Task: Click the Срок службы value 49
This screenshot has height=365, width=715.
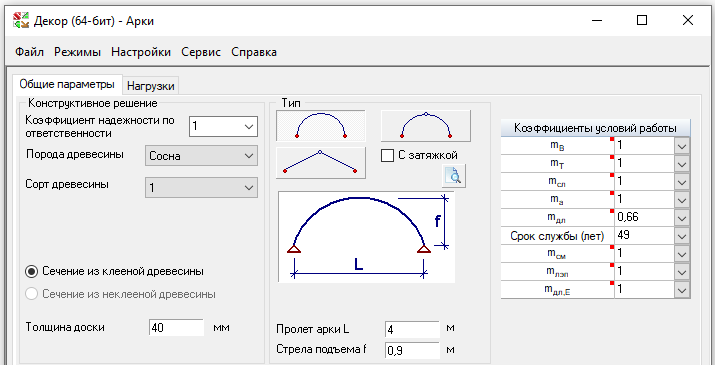Action: tap(644, 236)
